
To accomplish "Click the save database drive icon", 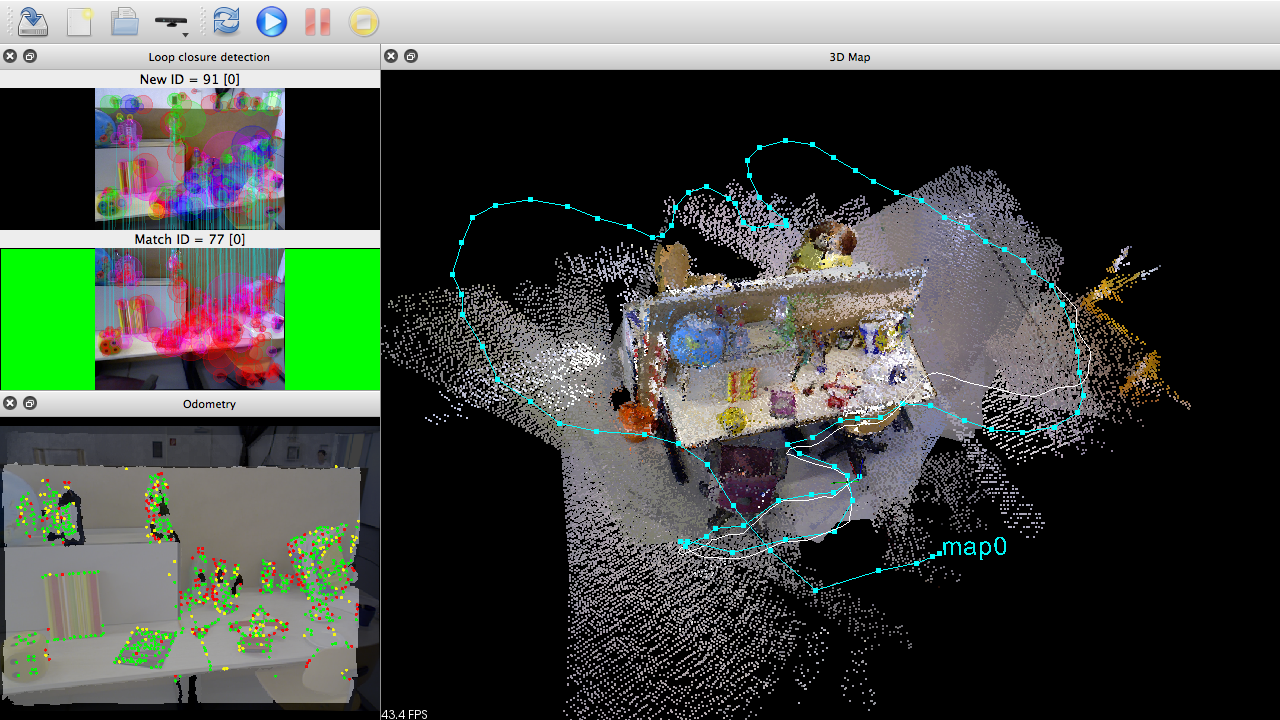I will pos(33,21).
